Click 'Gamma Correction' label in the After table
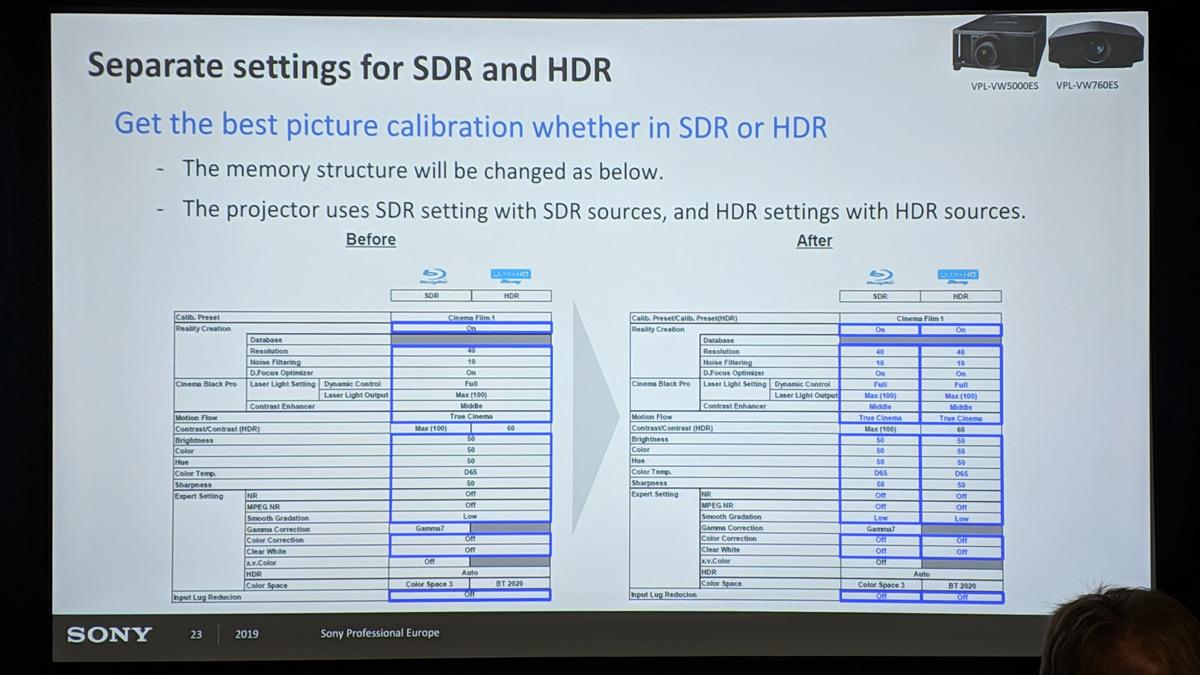Image resolution: width=1200 pixels, height=675 pixels. click(732, 527)
